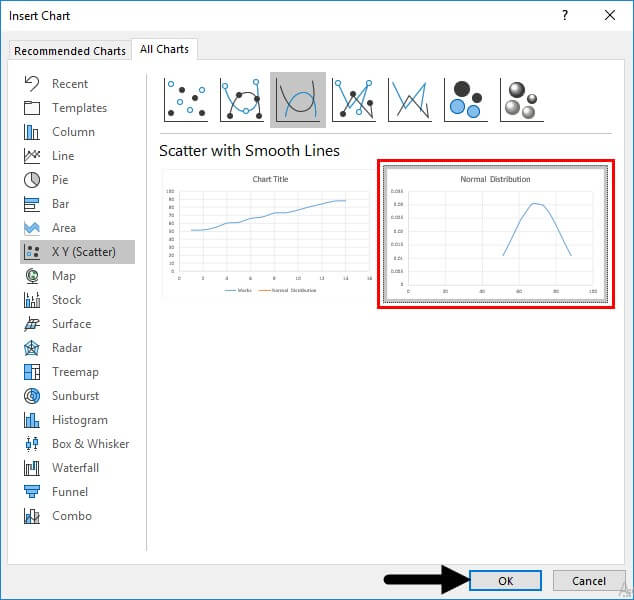Cancel the Insert Chart dialog
Screen dimensions: 634x600
(x=589, y=581)
